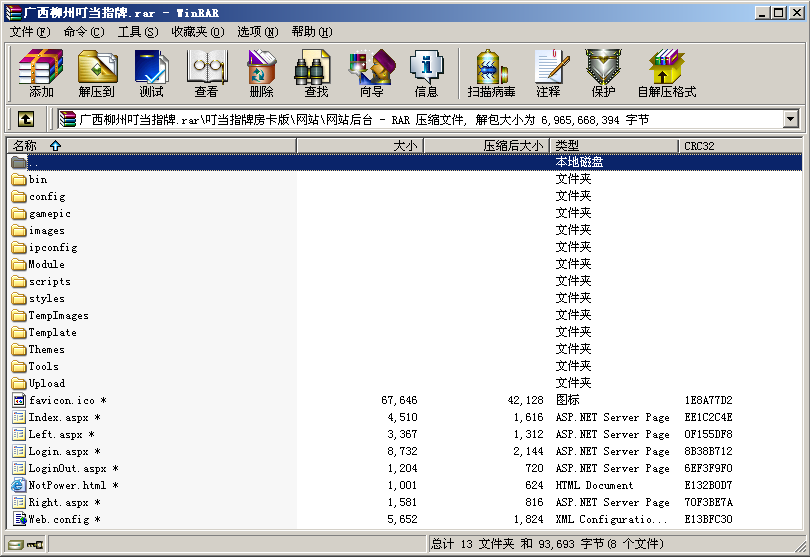The image size is (810, 557).
Task: Click the archive path address field
Action: point(420,119)
